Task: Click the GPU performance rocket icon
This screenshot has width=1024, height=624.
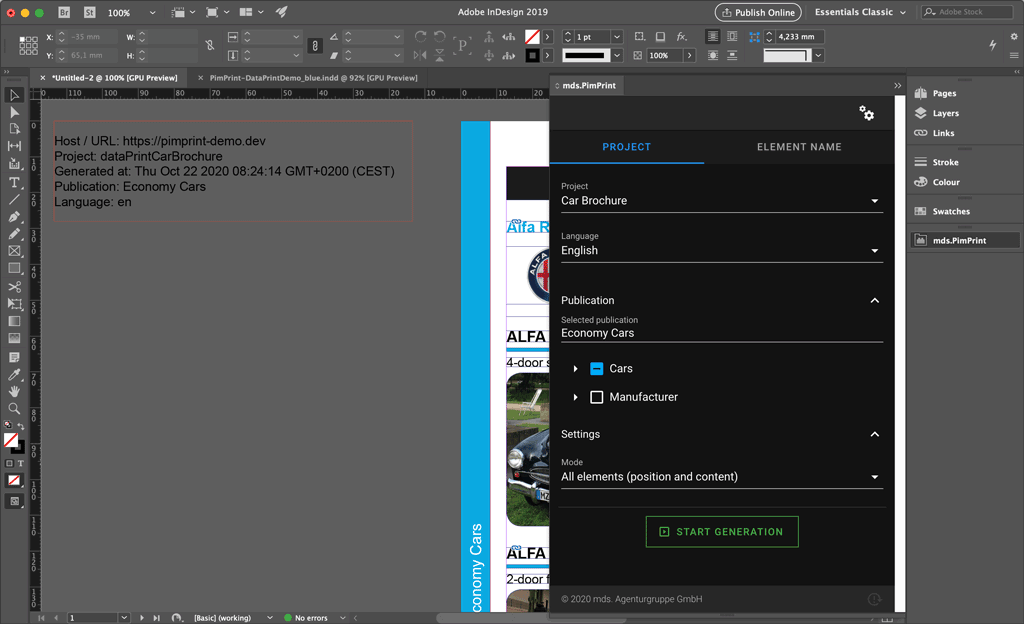Action: click(281, 12)
